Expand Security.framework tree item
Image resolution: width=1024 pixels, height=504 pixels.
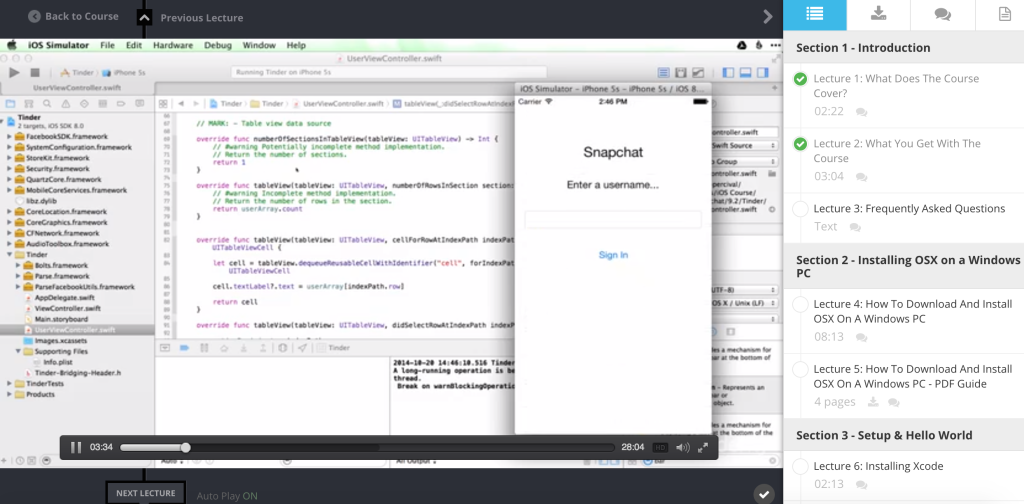click(9, 168)
